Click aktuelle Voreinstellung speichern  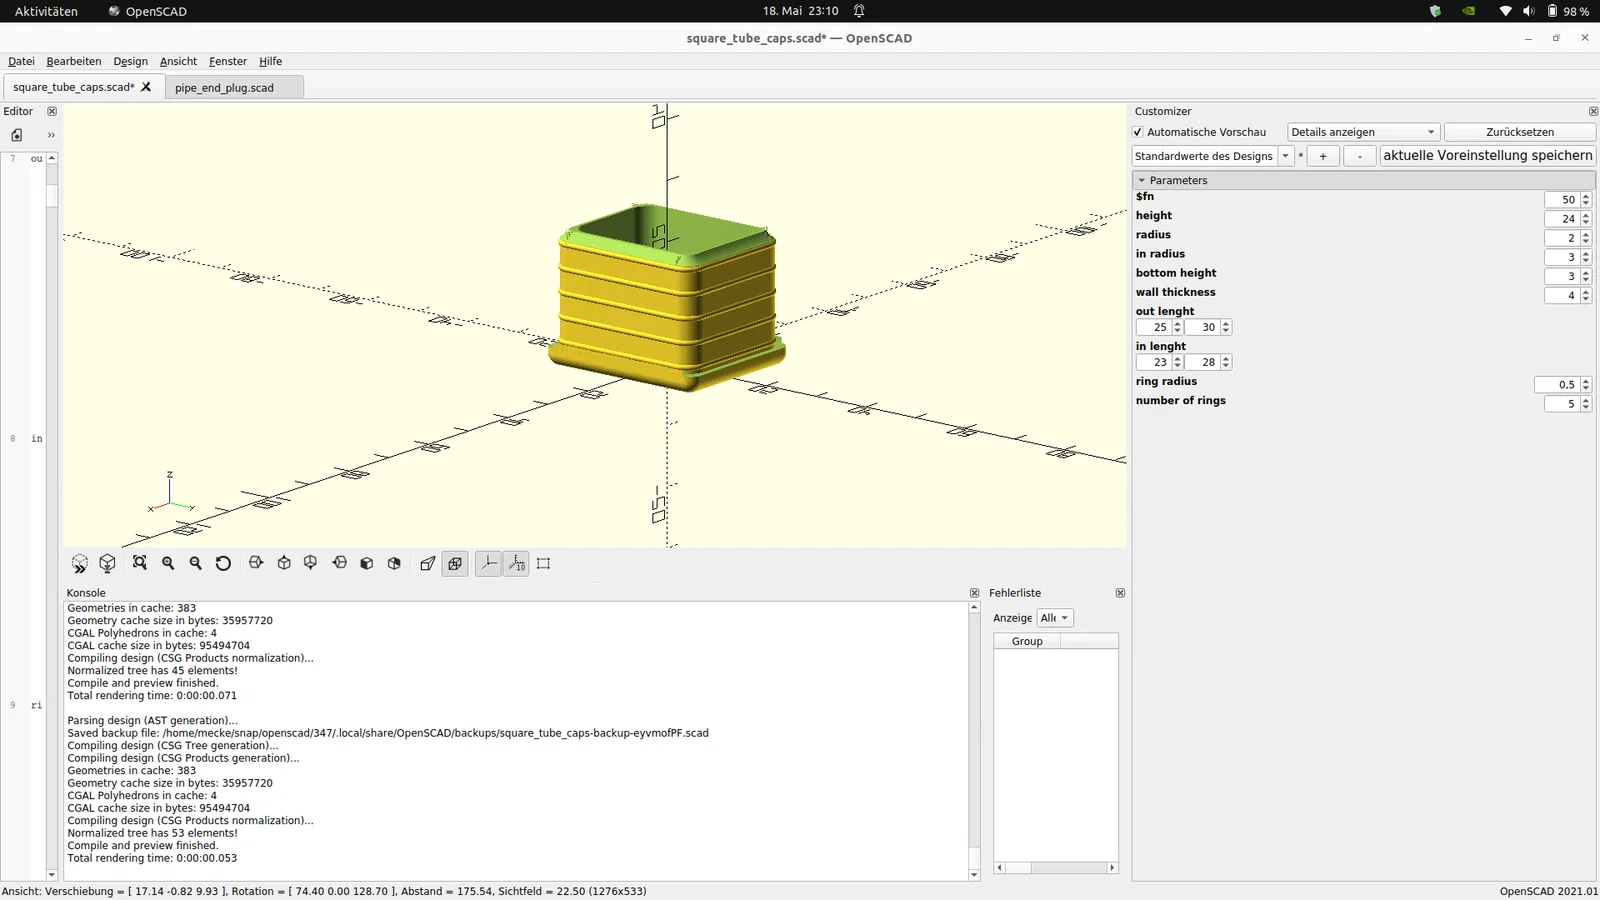pyautogui.click(x=1488, y=156)
